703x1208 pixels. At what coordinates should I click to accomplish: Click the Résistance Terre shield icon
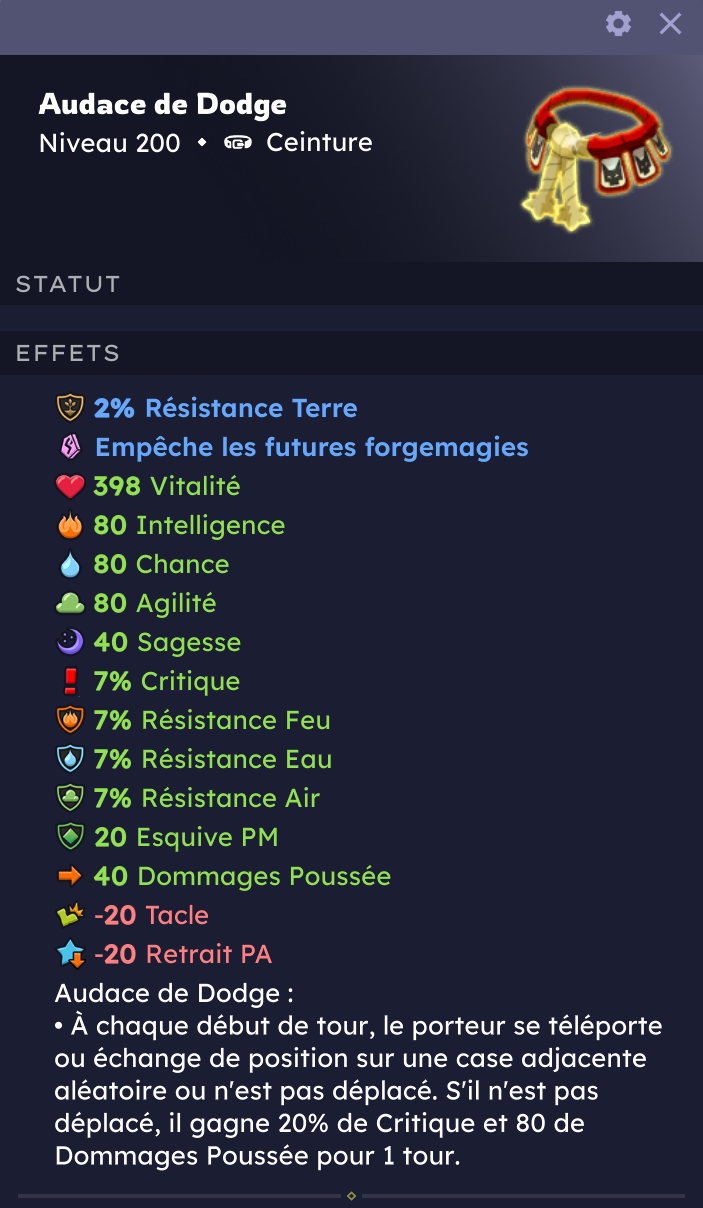pos(70,408)
